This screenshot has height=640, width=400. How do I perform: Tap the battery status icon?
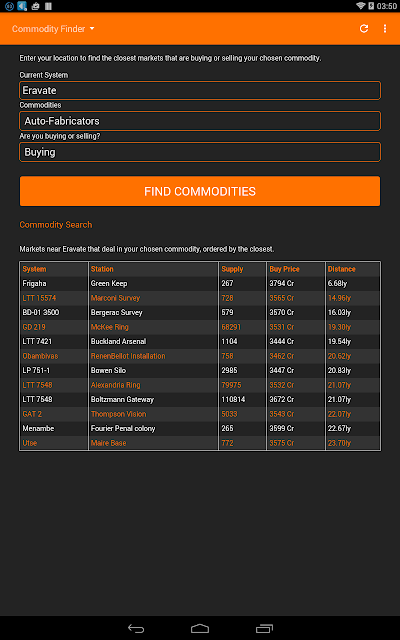(x=371, y=6)
